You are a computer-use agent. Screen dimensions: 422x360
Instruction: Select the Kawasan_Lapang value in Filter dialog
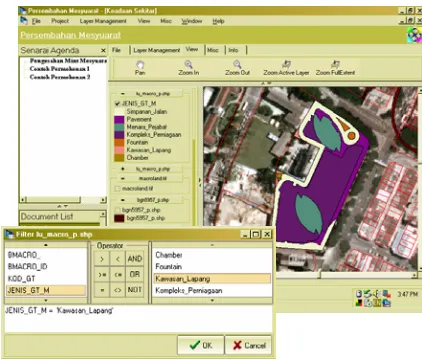[x=212, y=279]
